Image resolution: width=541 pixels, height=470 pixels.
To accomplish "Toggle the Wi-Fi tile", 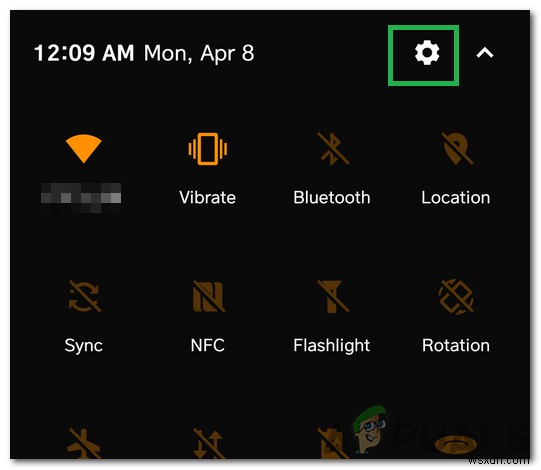I will point(83,149).
